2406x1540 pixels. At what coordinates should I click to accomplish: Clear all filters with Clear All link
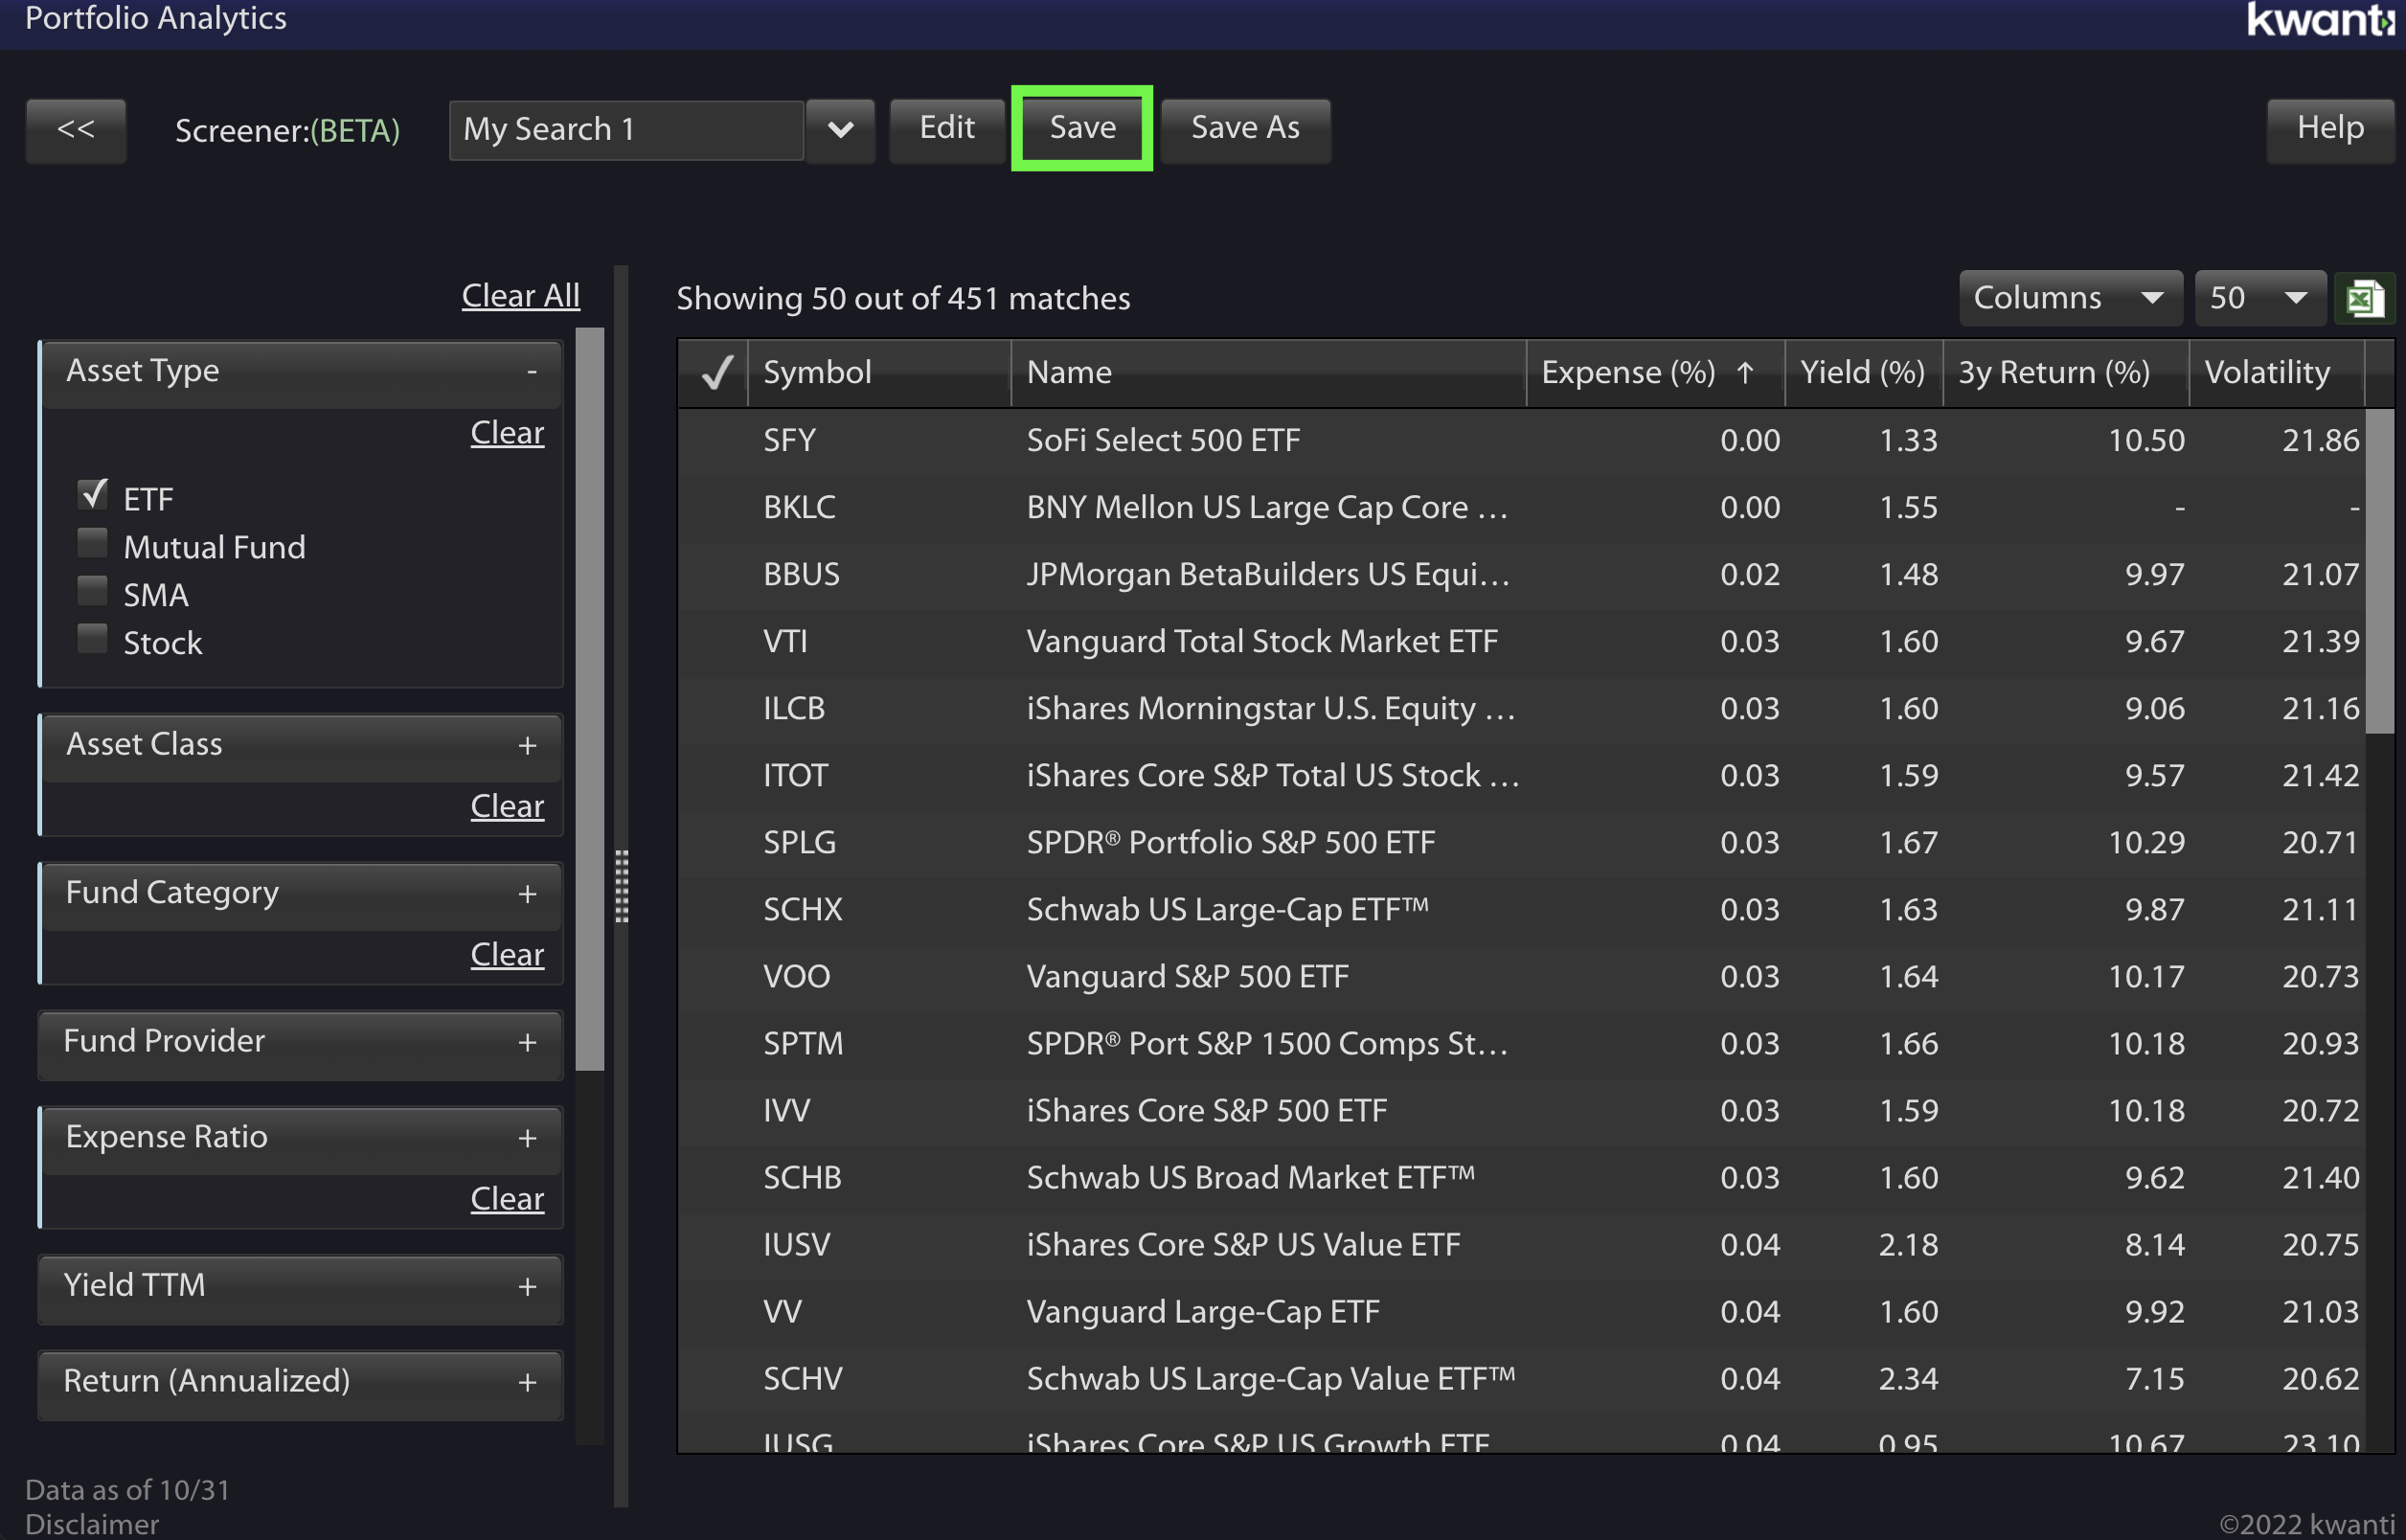[x=520, y=296]
